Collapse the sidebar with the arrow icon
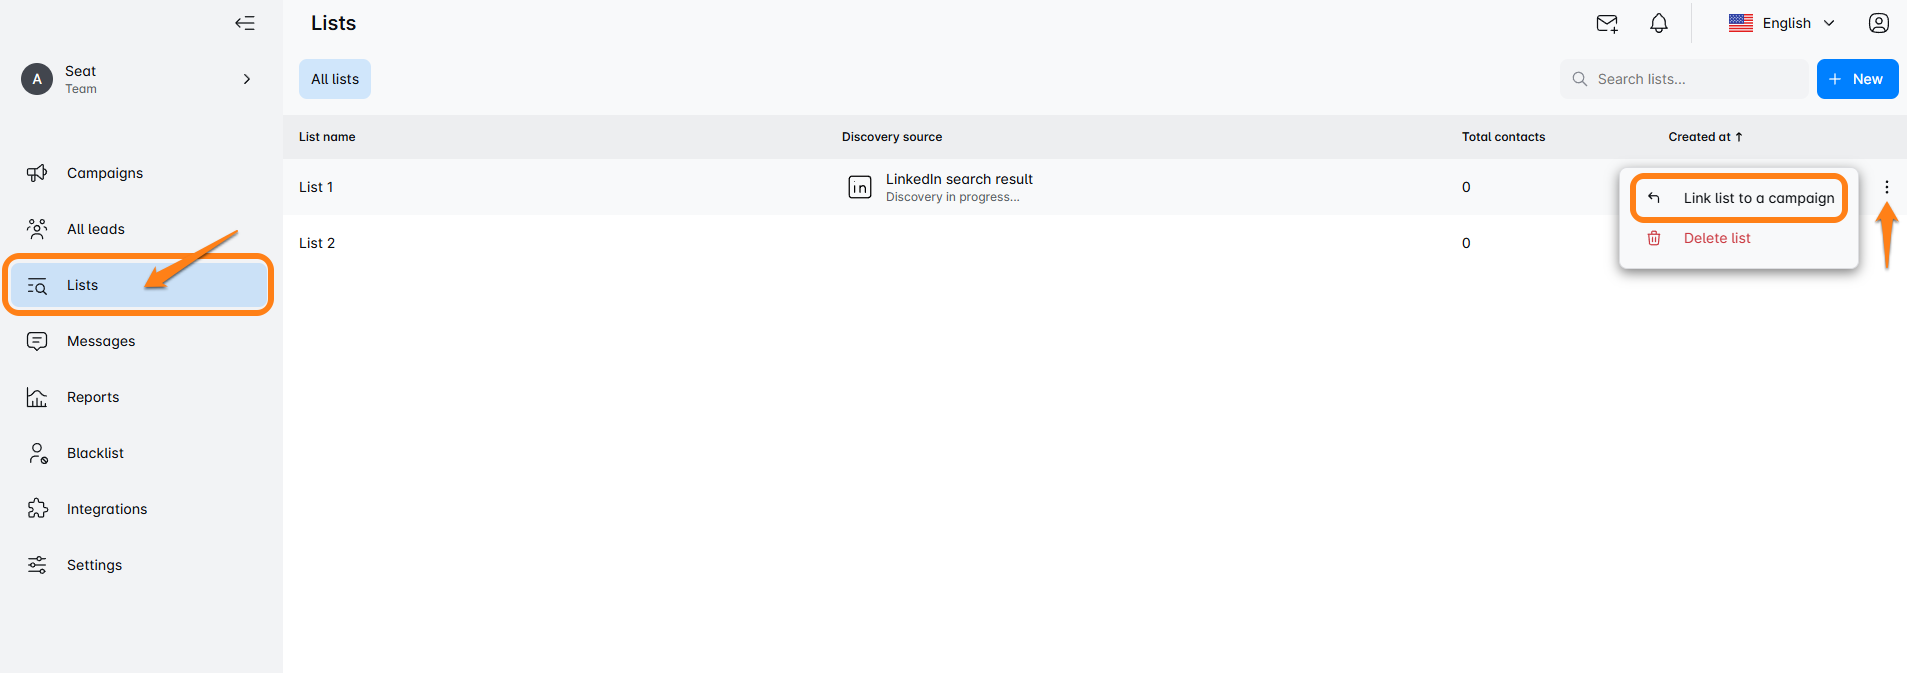 tap(245, 23)
